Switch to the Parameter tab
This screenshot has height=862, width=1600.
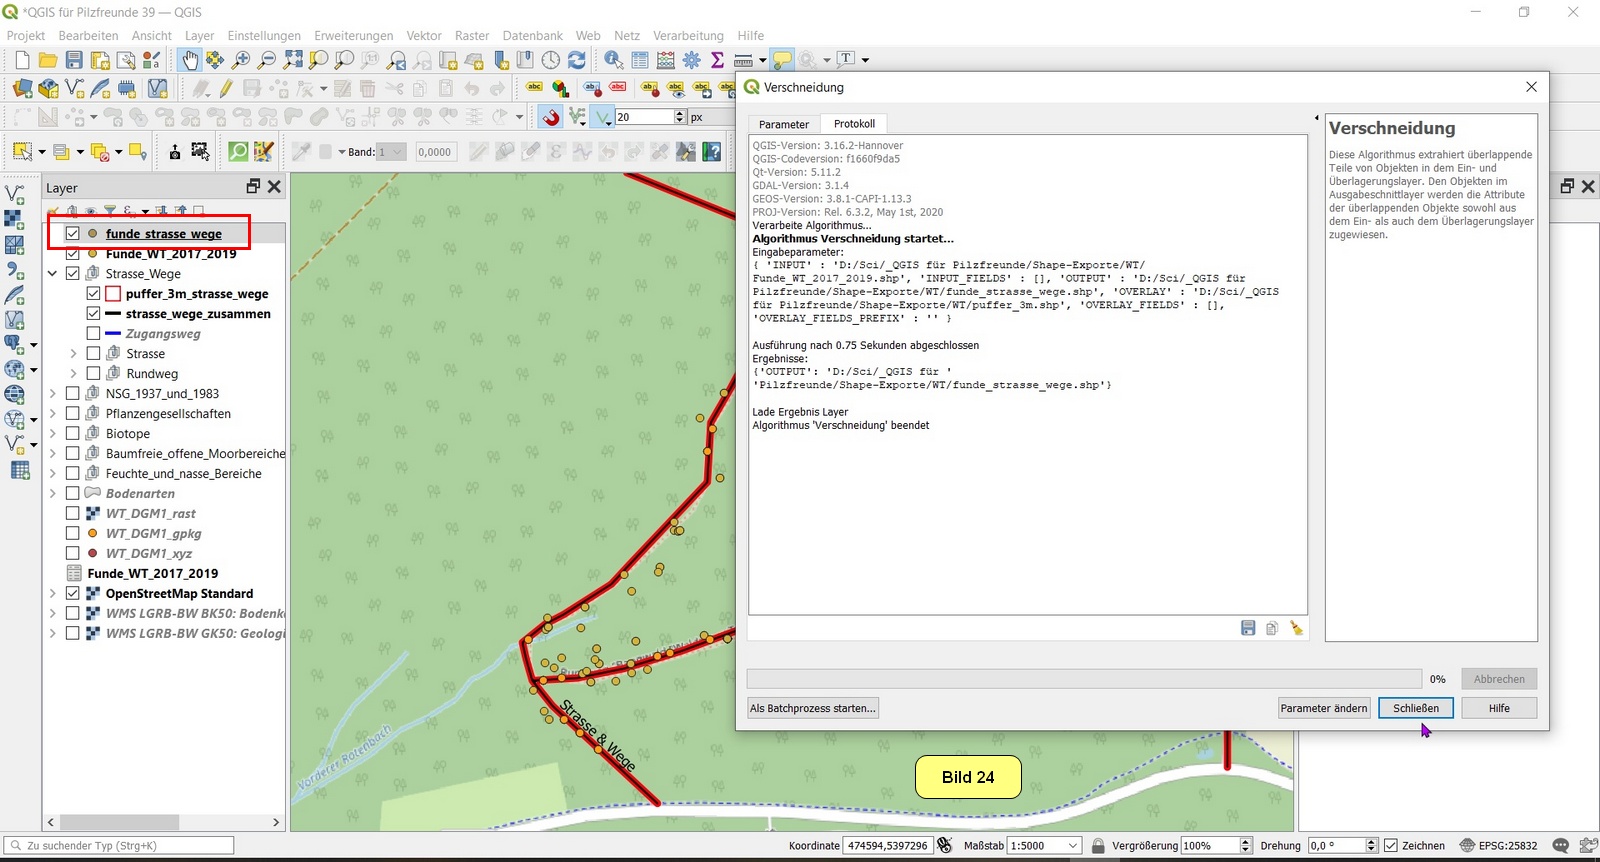click(783, 125)
